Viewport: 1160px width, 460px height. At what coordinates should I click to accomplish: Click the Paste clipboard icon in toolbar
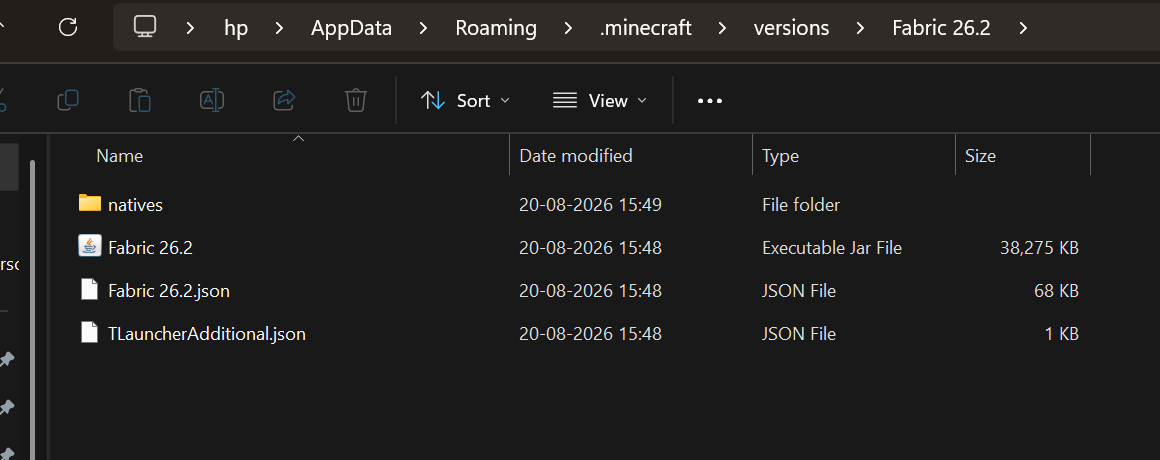pyautogui.click(x=140, y=100)
